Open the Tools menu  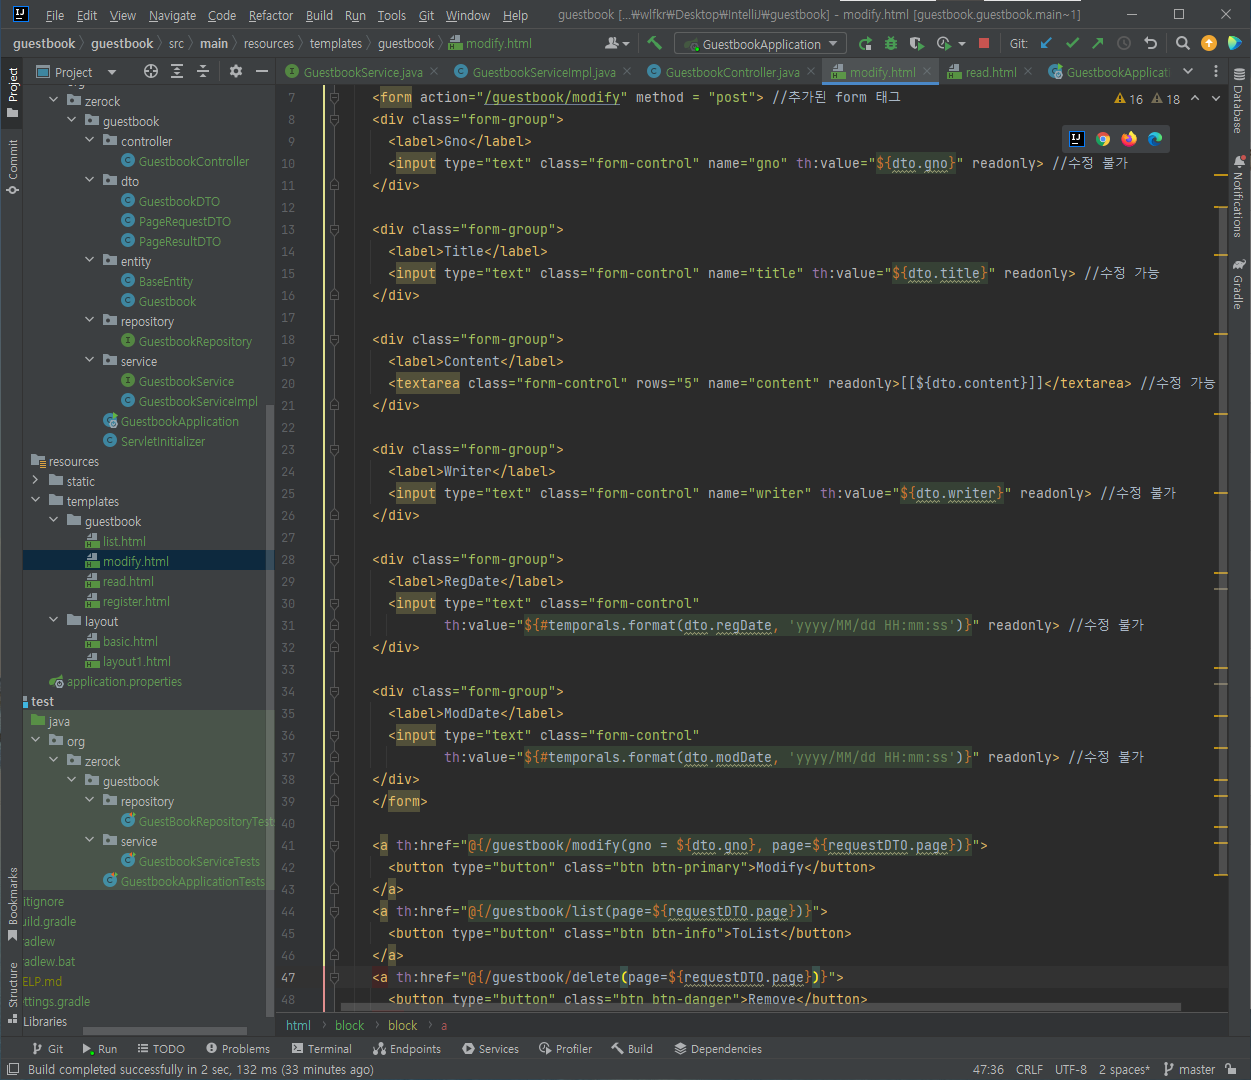pos(391,15)
